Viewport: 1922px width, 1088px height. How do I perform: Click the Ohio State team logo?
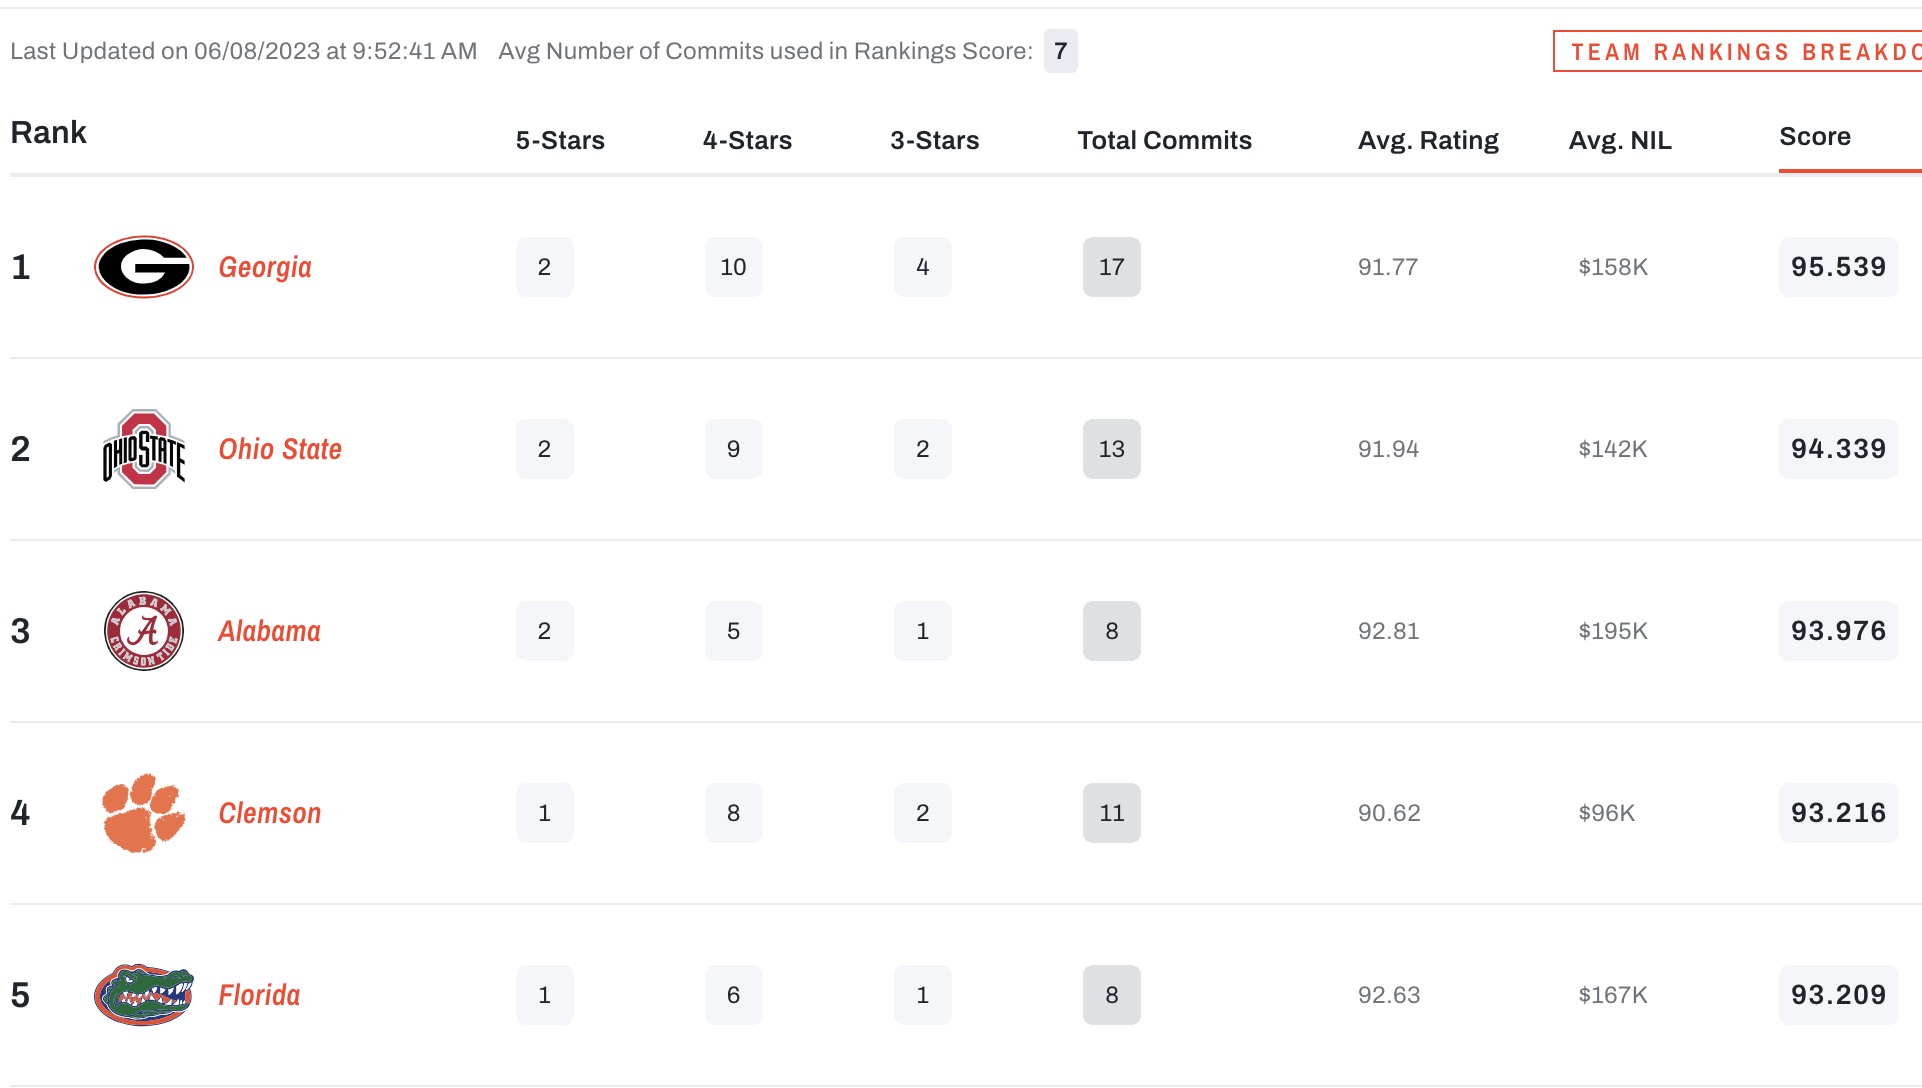(144, 449)
